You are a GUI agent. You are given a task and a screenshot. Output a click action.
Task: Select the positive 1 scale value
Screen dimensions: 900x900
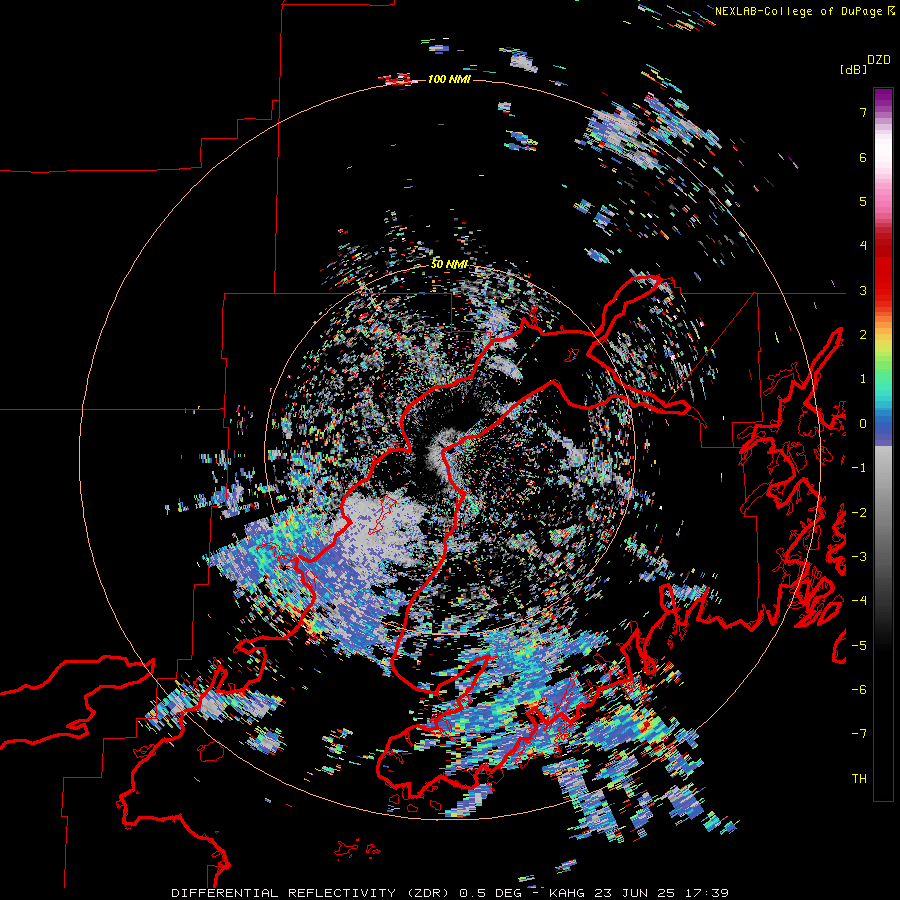coord(863,379)
